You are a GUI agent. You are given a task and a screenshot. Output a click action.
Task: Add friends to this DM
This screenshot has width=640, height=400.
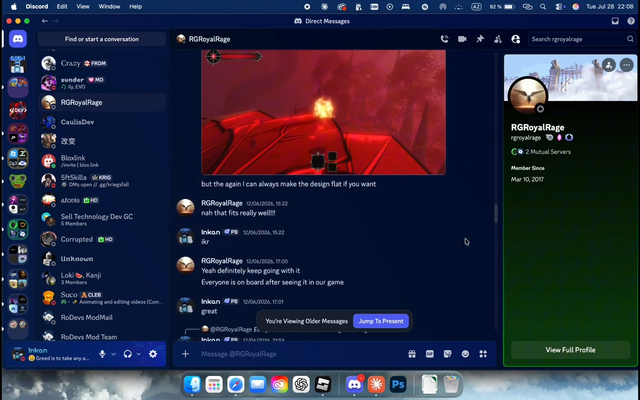498,39
